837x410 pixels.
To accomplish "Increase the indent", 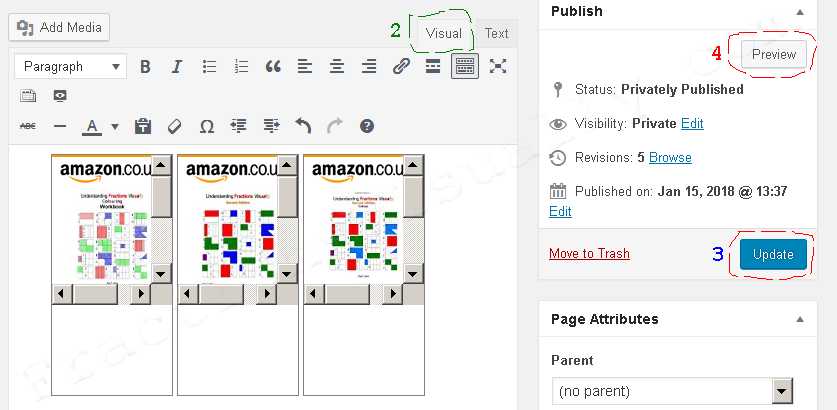I will pyautogui.click(x=271, y=127).
